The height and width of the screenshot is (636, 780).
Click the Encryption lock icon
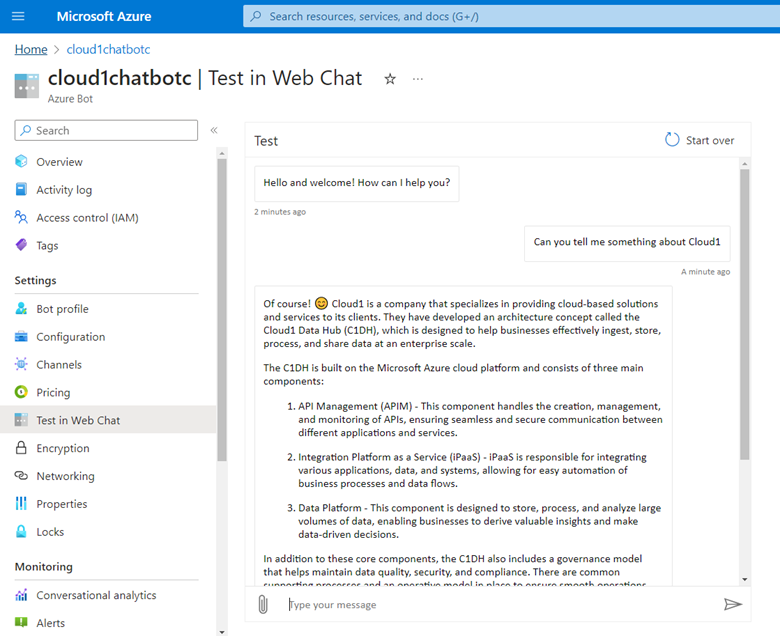tap(21, 448)
